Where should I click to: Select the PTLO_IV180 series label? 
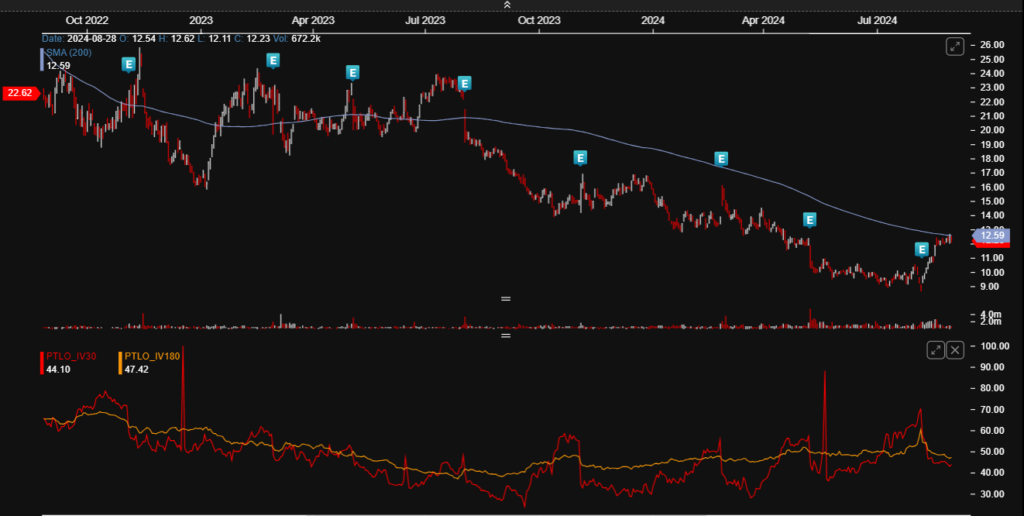point(152,356)
